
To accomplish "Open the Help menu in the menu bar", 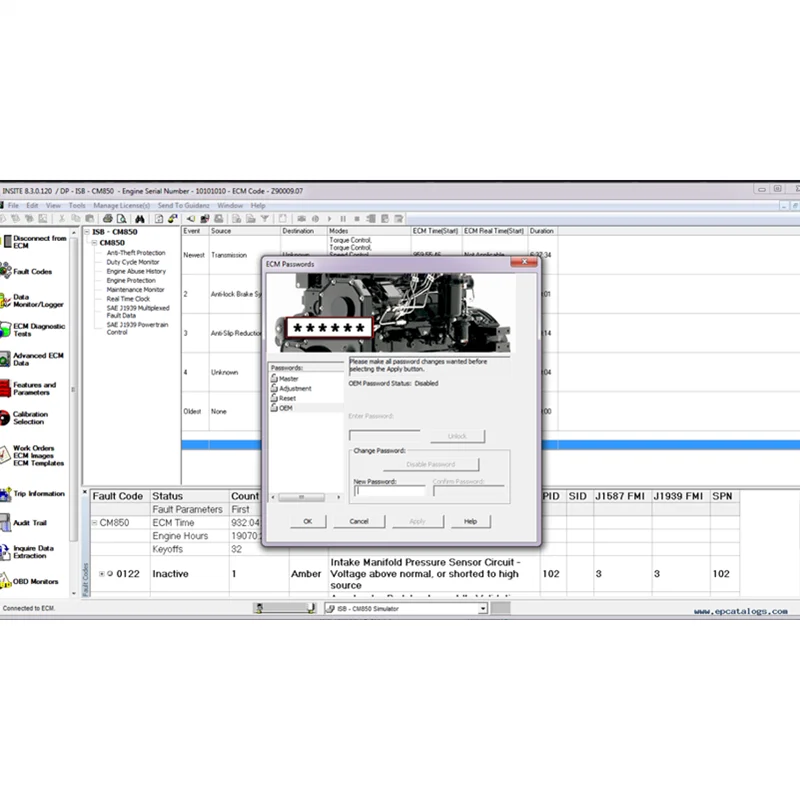I will click(258, 206).
